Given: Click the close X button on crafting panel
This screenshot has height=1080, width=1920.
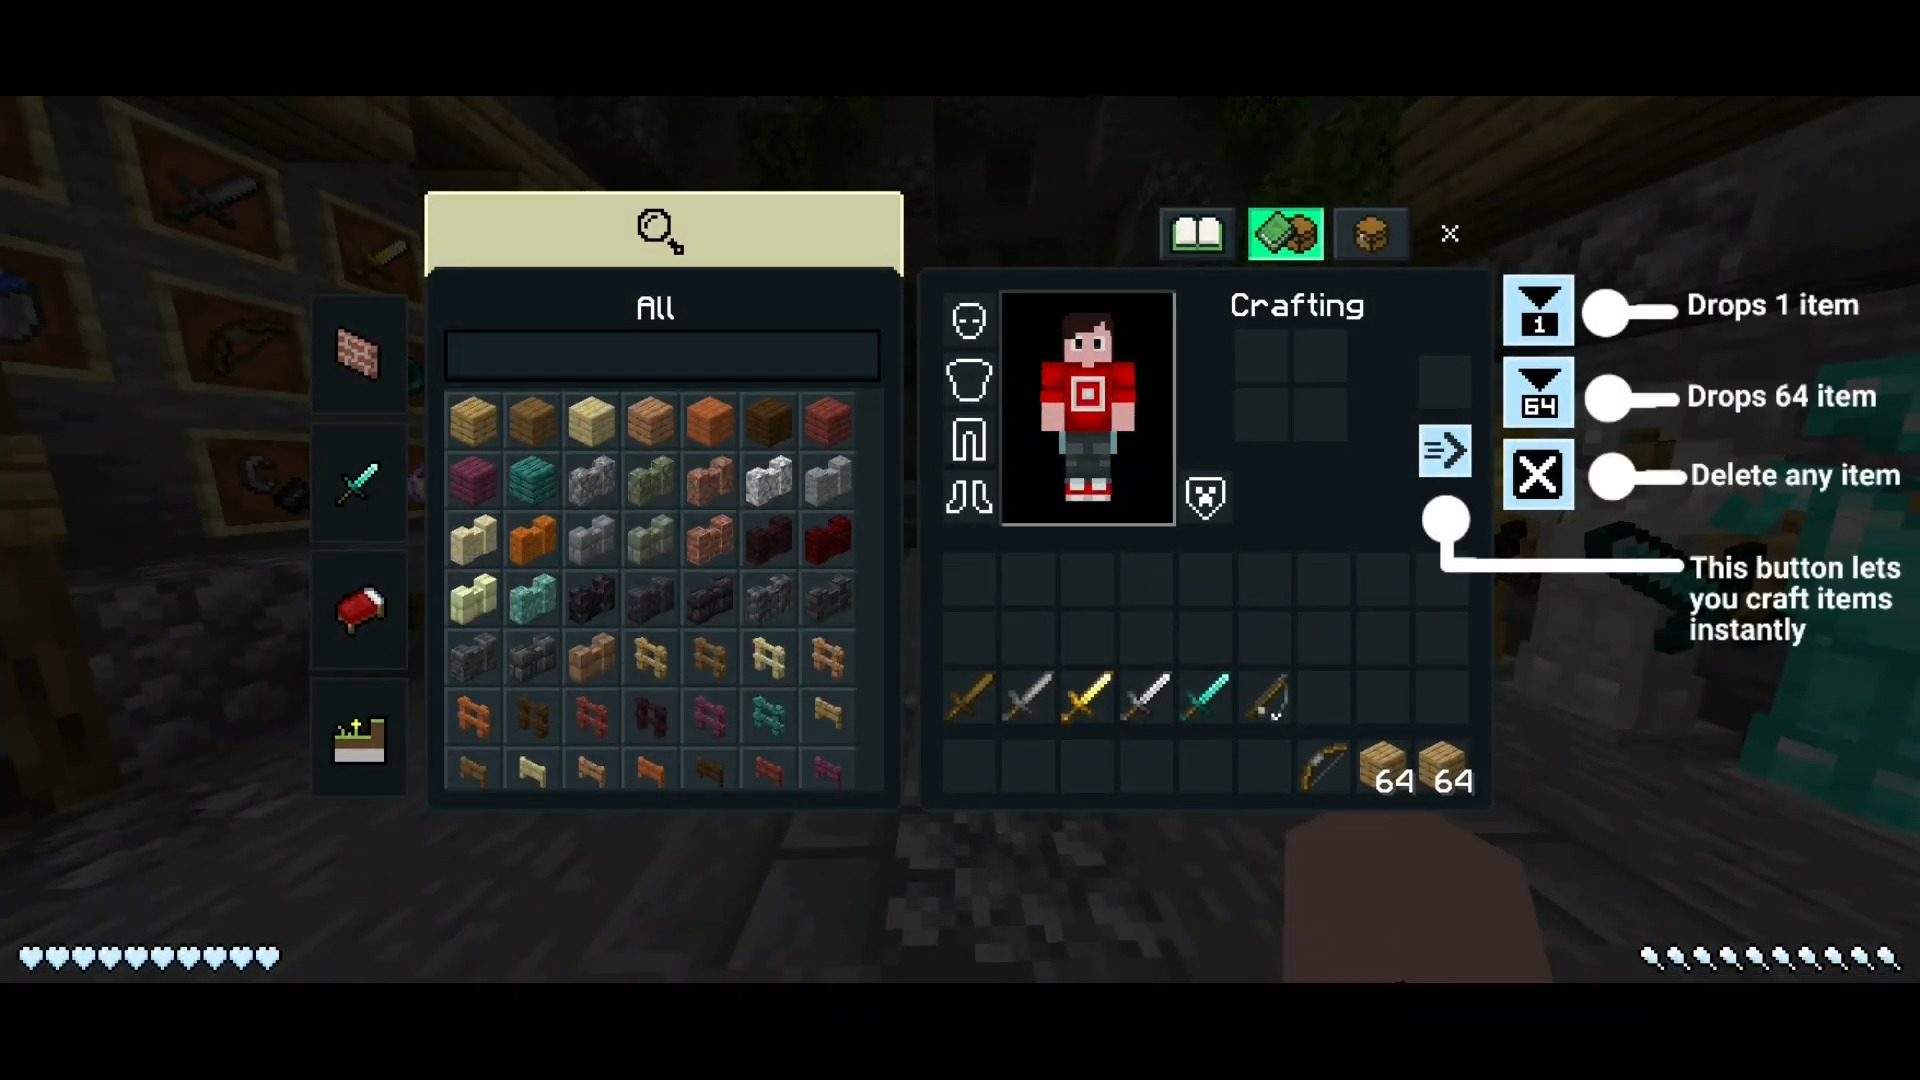Looking at the screenshot, I should 1449,235.
